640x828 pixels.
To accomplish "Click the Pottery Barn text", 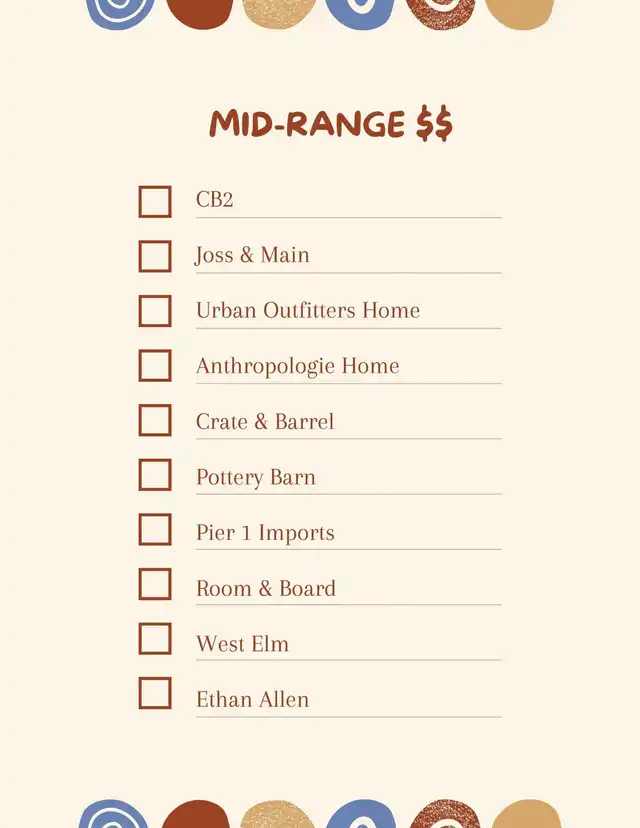I will [x=255, y=477].
